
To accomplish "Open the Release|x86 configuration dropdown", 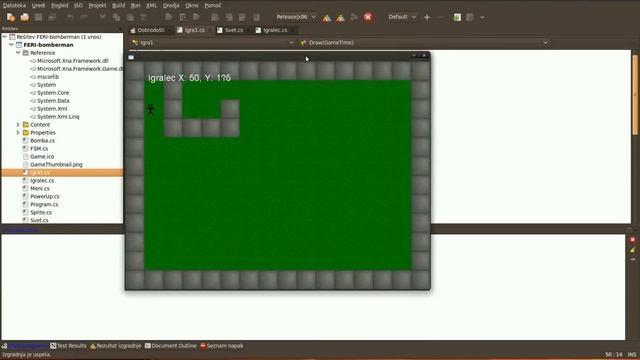I will pos(296,17).
